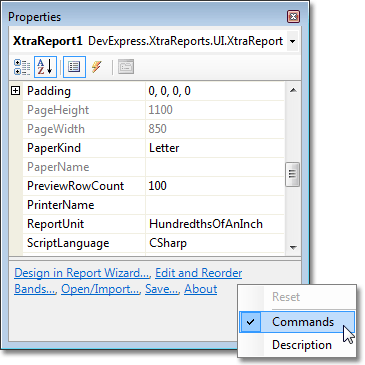Open the About link
This screenshot has width=365, height=365.
pos(201,289)
